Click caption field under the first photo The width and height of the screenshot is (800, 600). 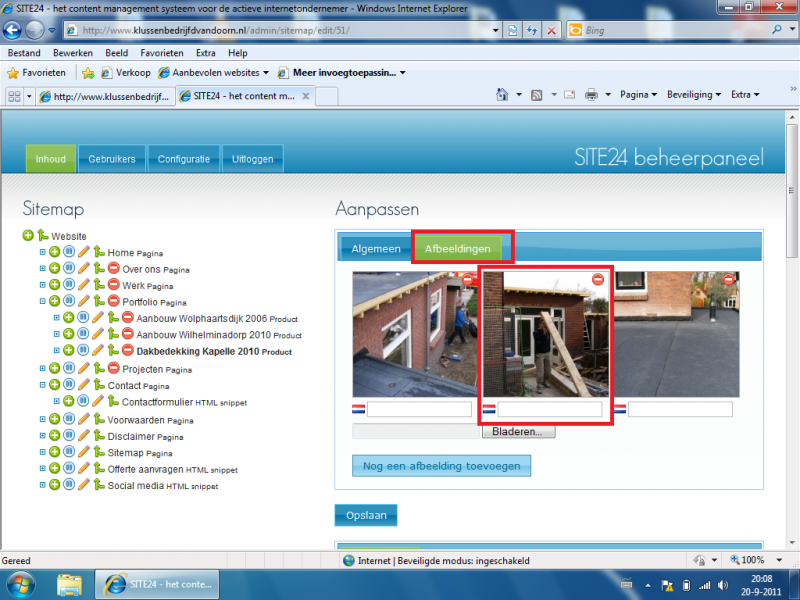[x=419, y=409]
